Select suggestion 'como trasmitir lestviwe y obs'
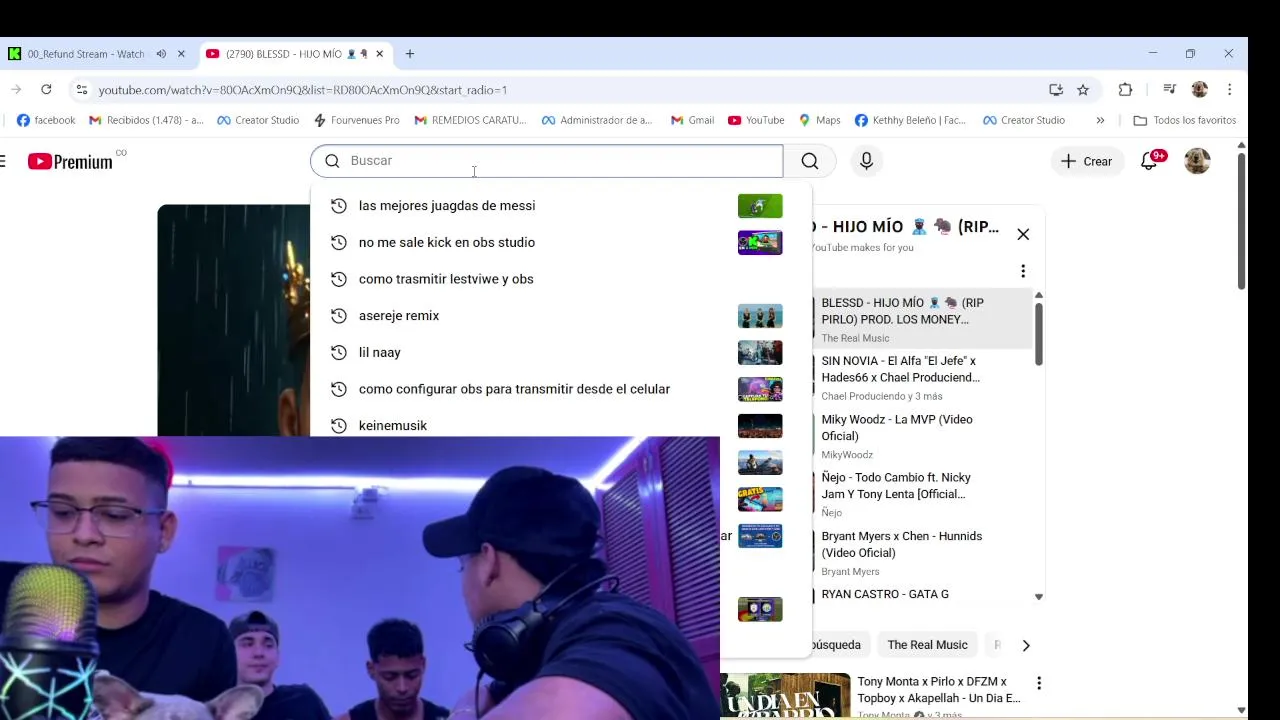This screenshot has width=1280, height=720. coord(446,279)
